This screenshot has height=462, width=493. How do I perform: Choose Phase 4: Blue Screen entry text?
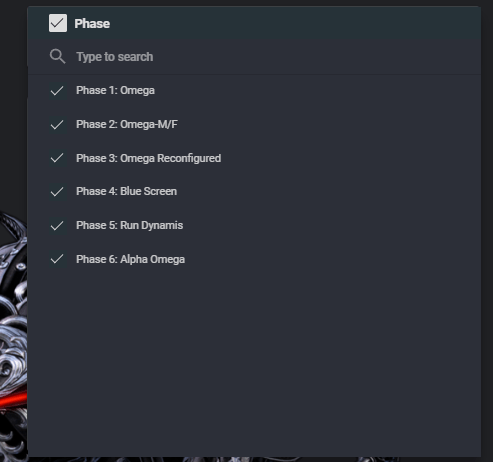click(126, 191)
